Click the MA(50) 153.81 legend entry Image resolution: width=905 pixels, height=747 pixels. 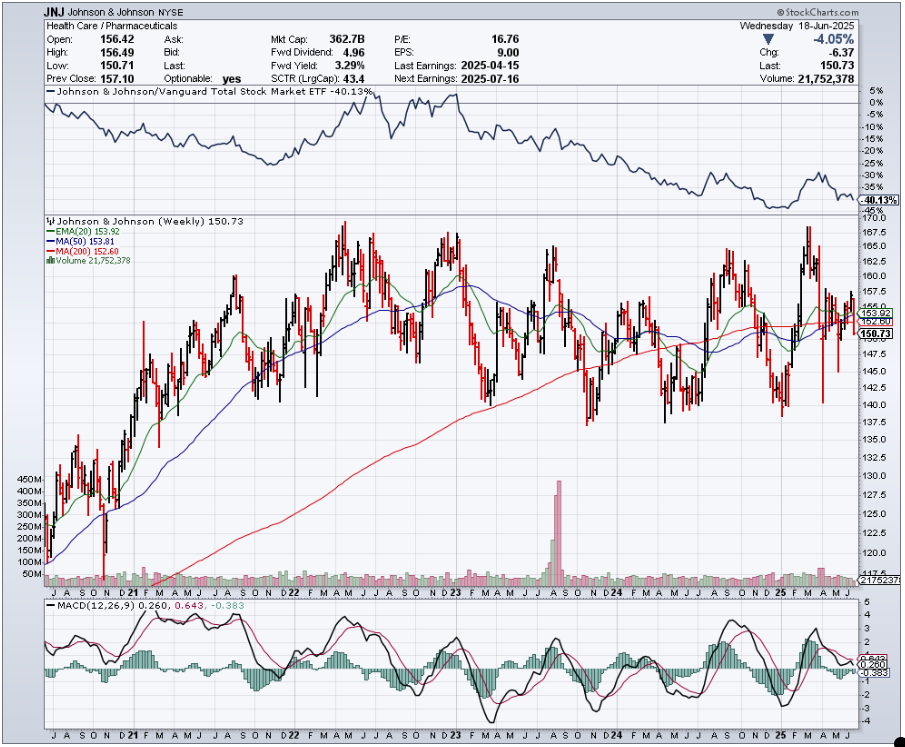85,241
